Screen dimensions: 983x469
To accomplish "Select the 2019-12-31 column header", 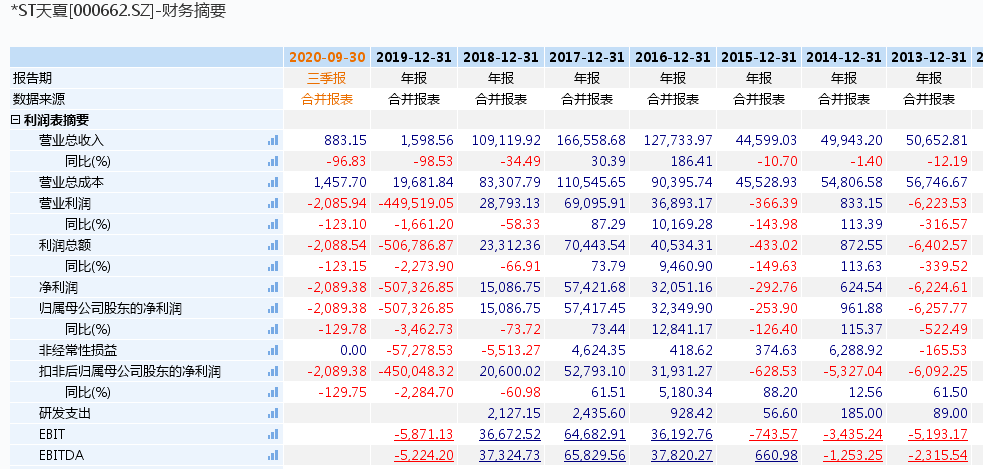I will [x=414, y=57].
